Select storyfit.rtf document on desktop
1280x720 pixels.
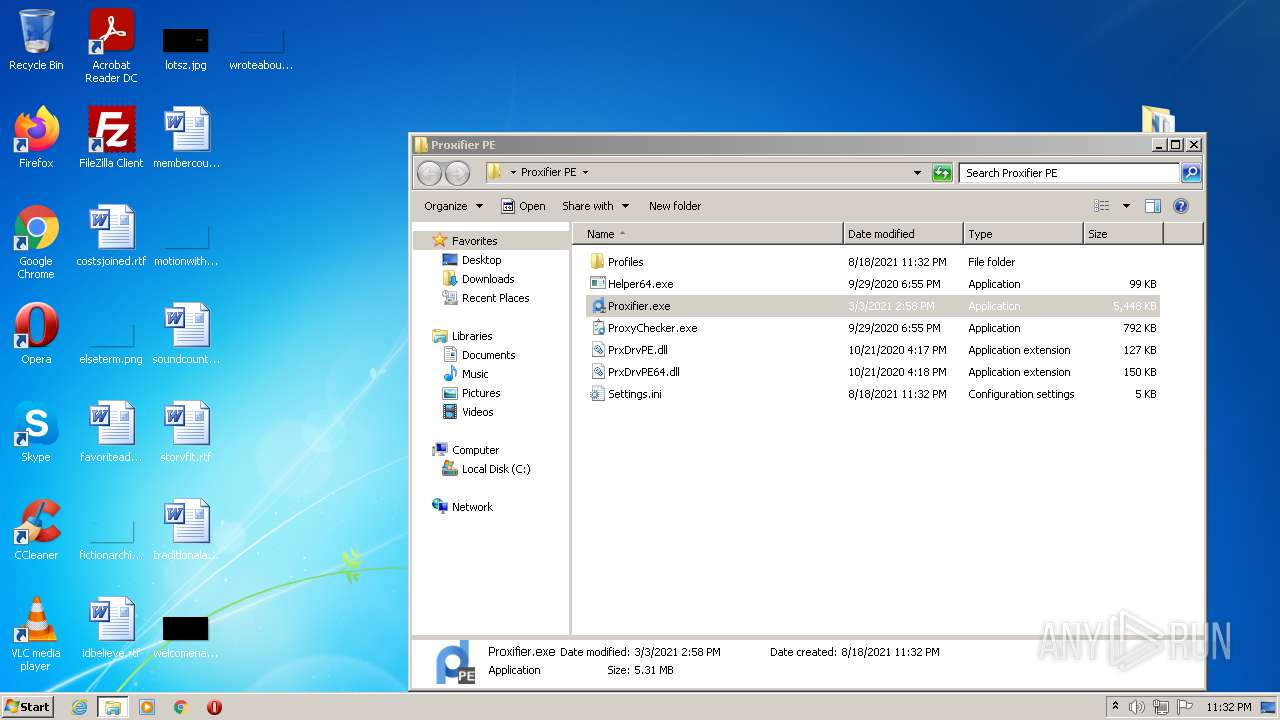click(186, 432)
